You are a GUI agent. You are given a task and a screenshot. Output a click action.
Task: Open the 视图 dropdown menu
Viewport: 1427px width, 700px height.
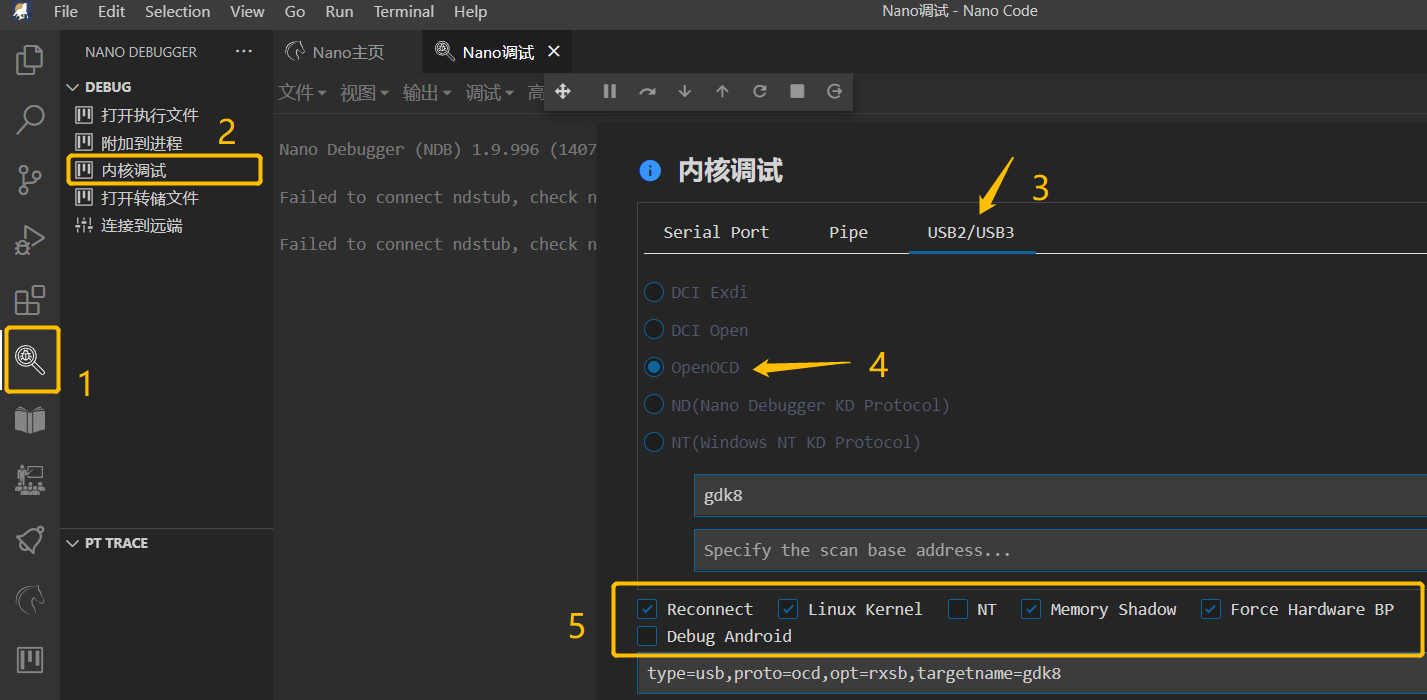click(x=364, y=93)
